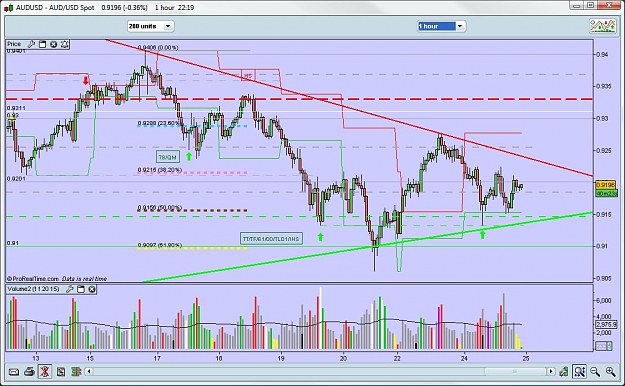Minimize the AUDUSD chart window
This screenshot has height=386, width=625.
click(576, 6)
